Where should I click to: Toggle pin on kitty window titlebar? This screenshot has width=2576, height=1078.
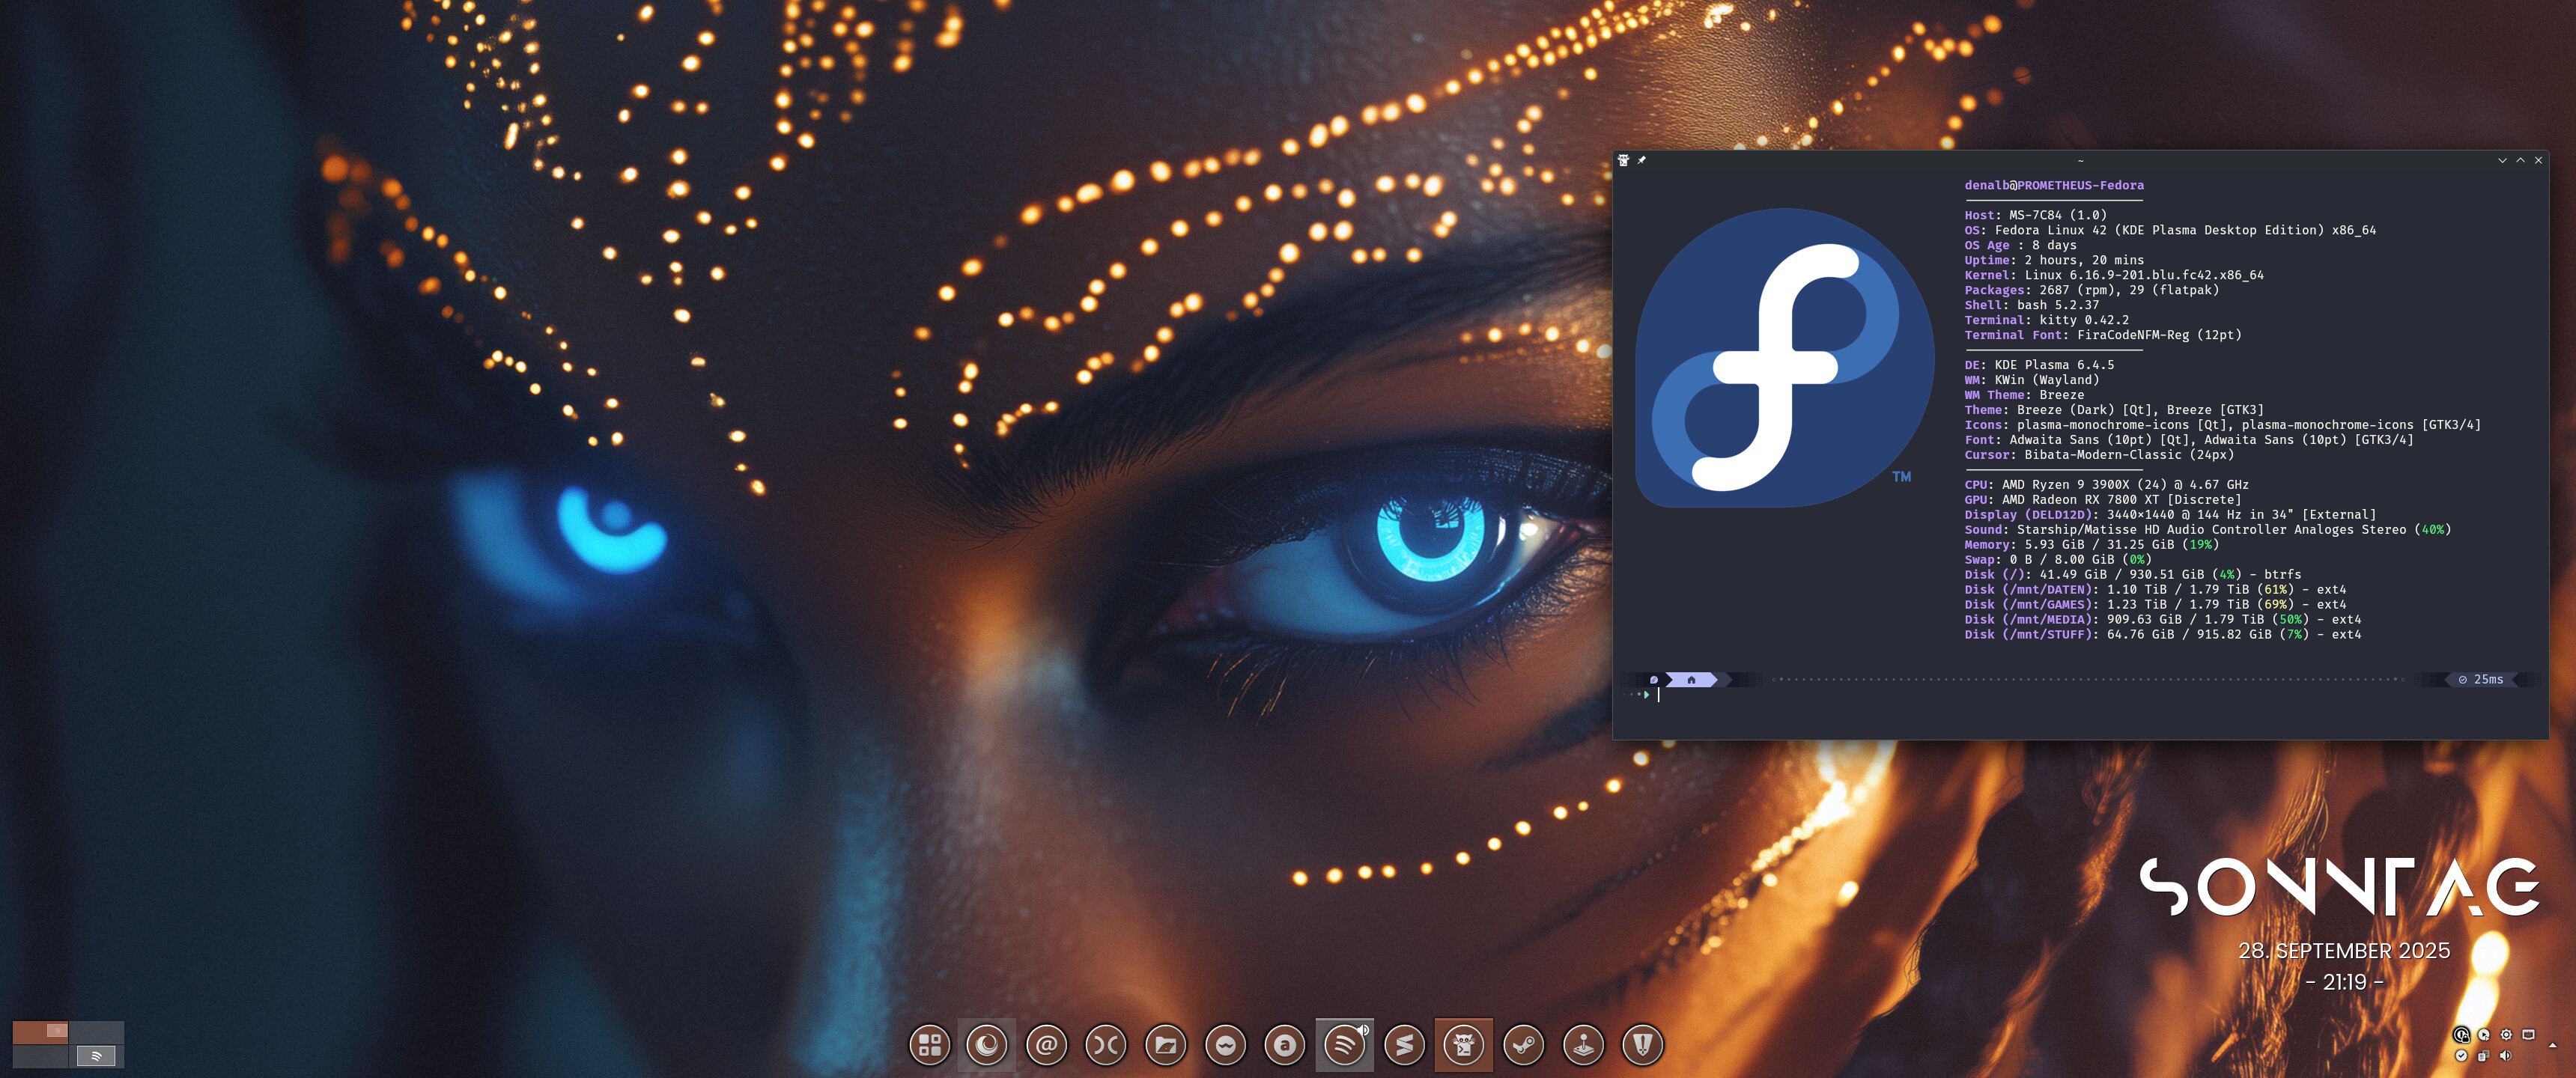(x=1641, y=160)
